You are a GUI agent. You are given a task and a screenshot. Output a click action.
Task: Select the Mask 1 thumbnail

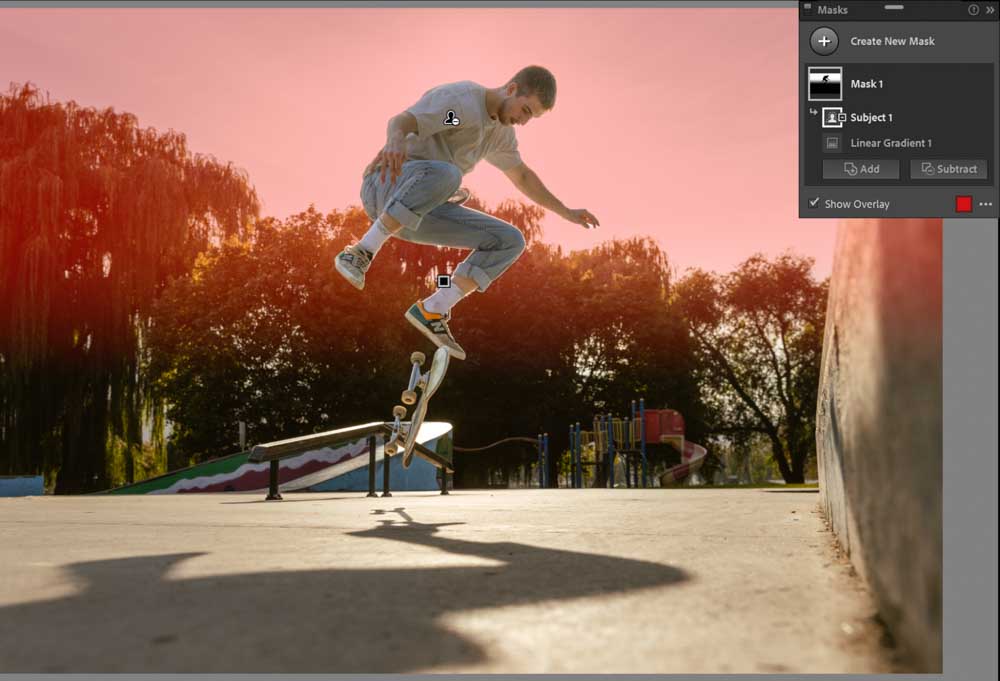coord(825,84)
